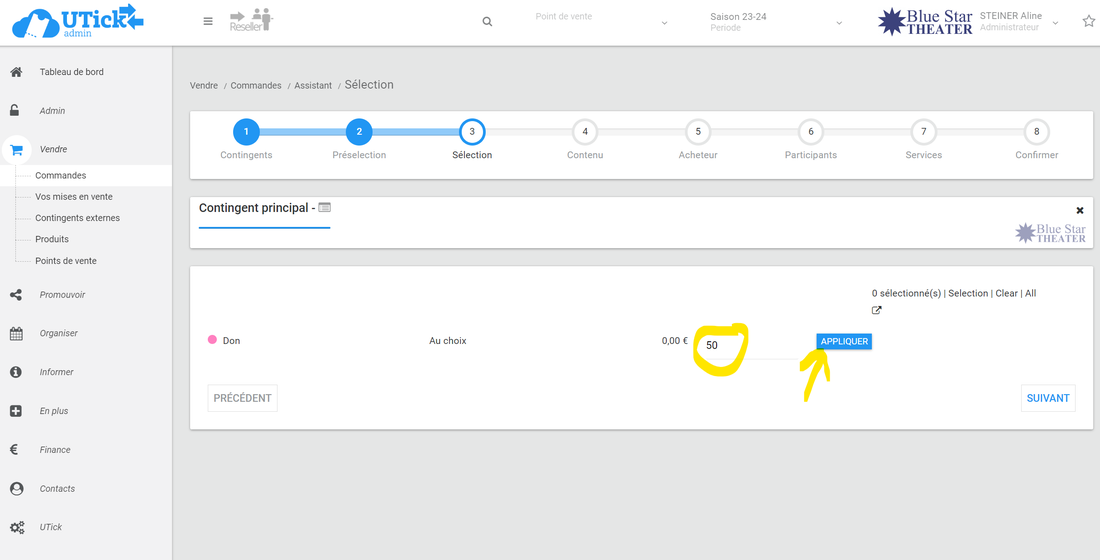Select Vos mises en vente menu item
The image size is (1100, 560).
point(74,197)
